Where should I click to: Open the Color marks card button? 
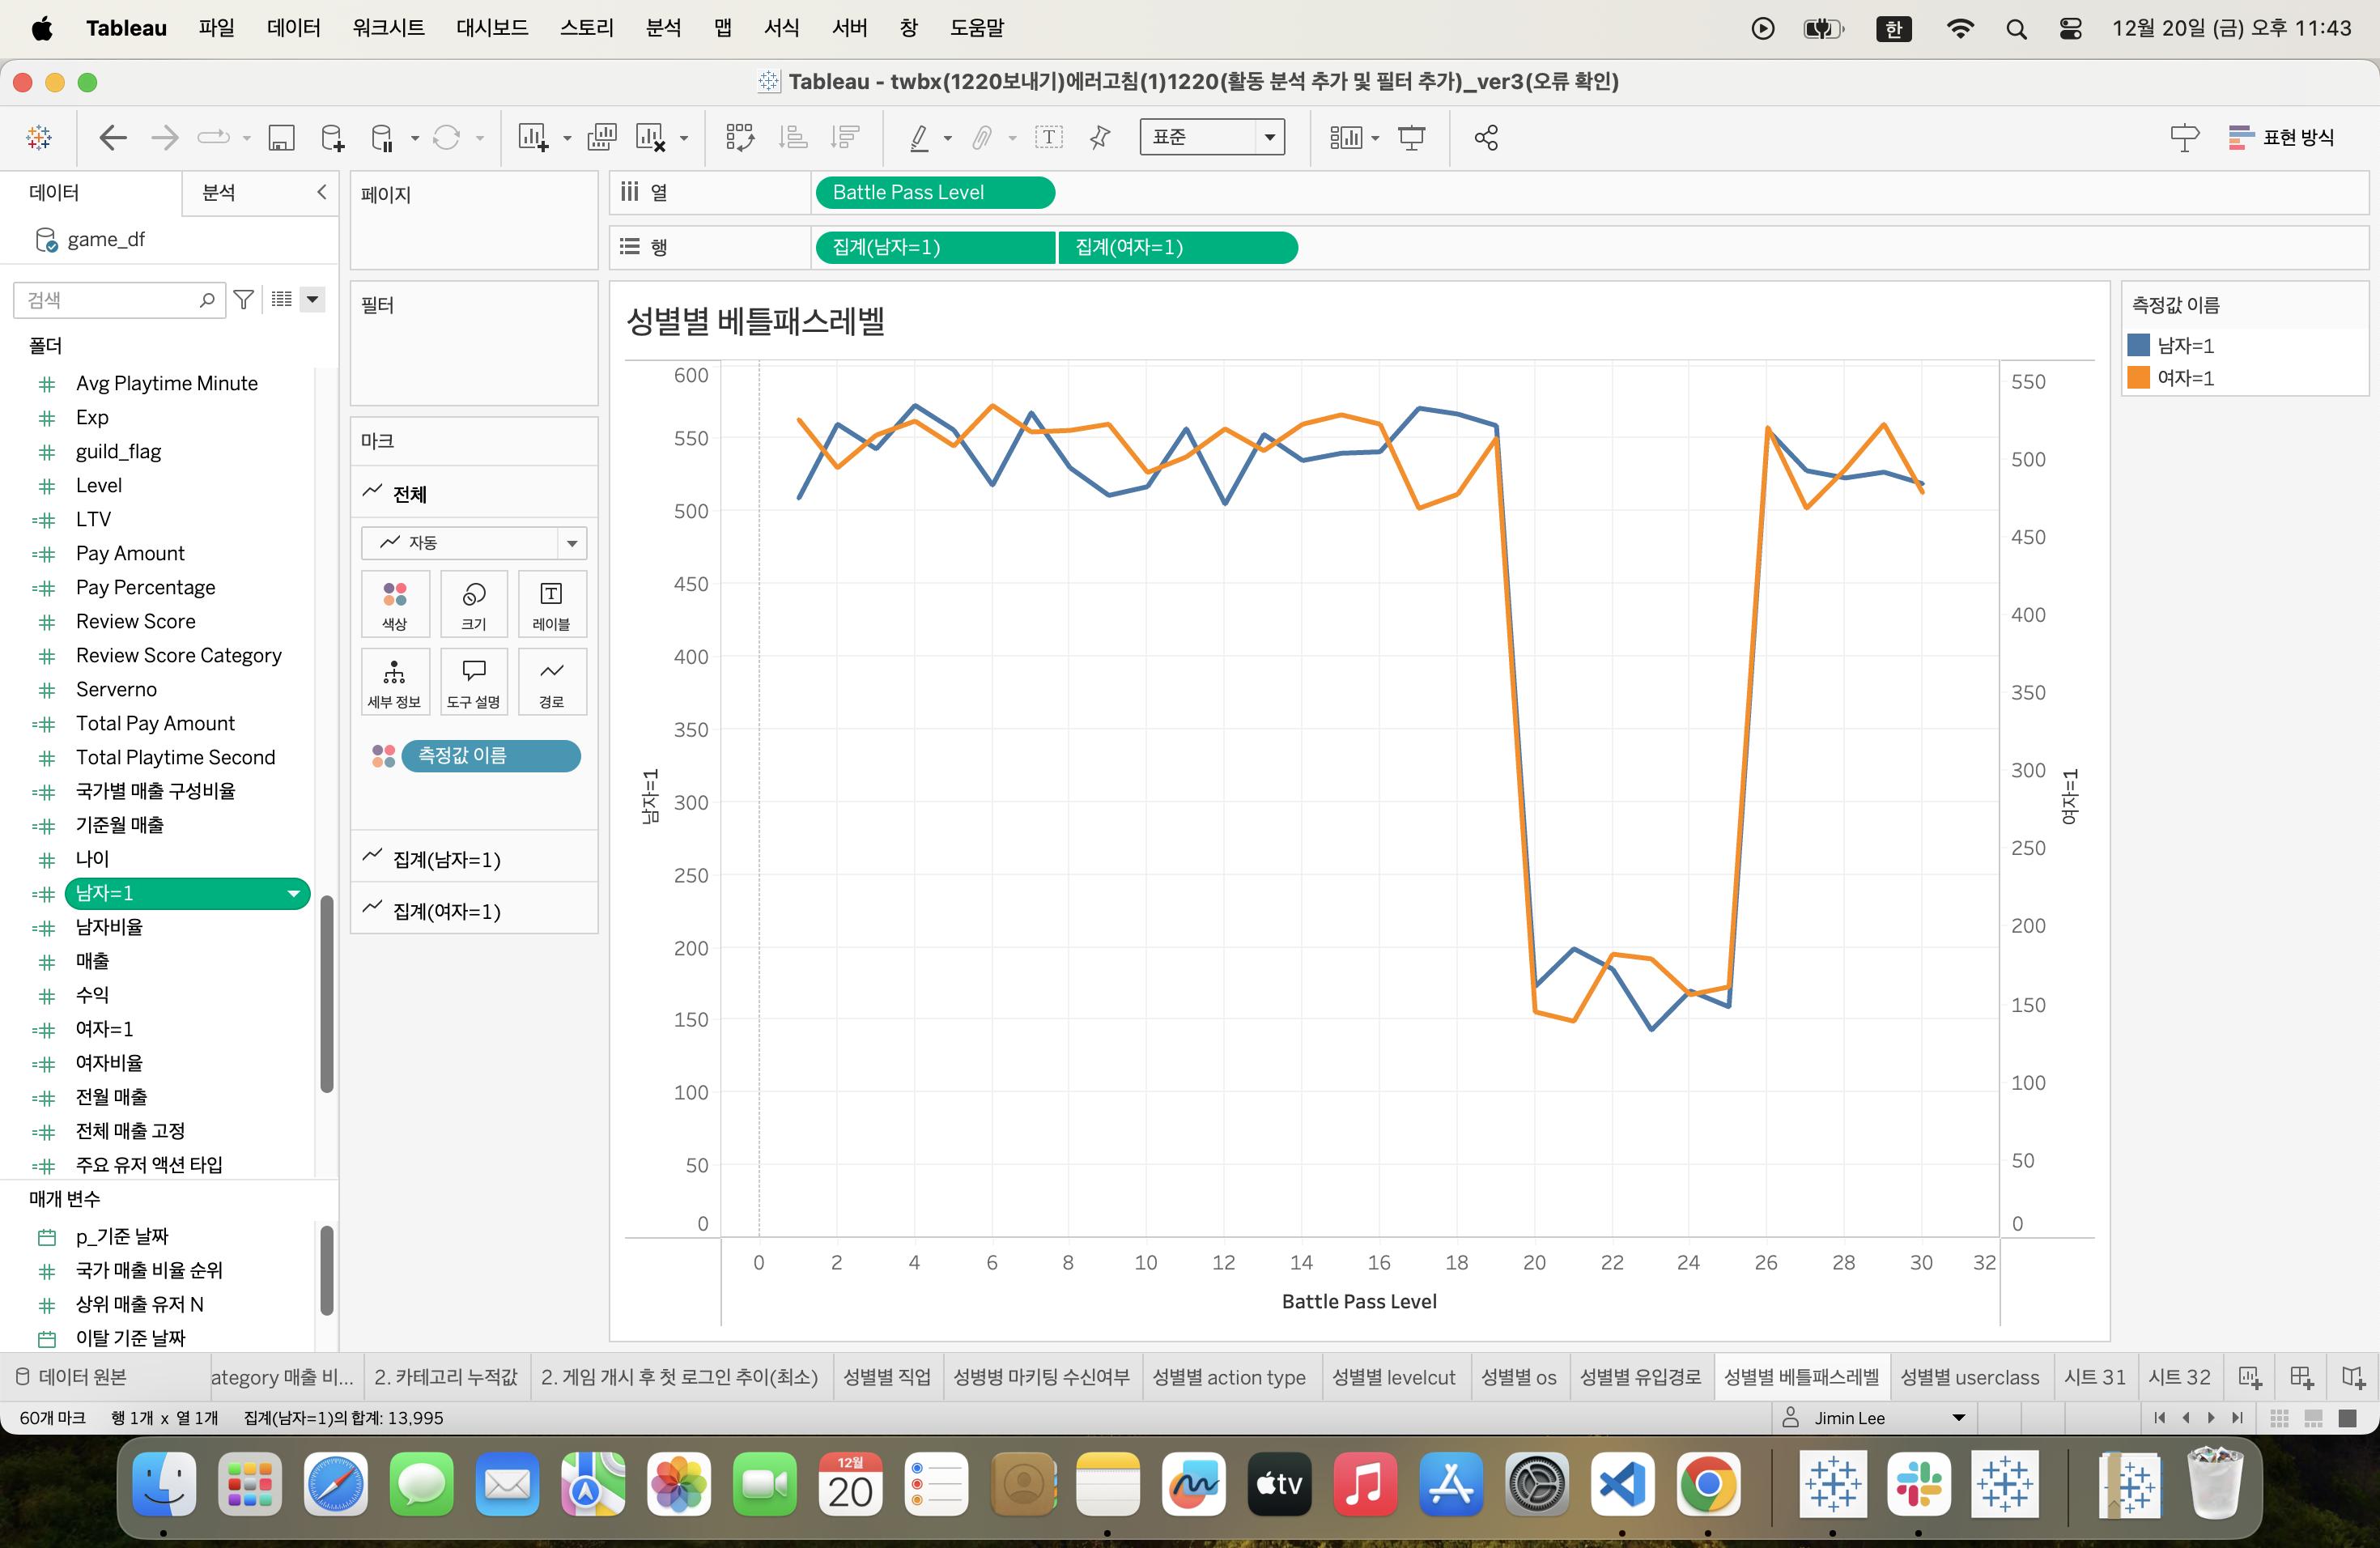395,604
